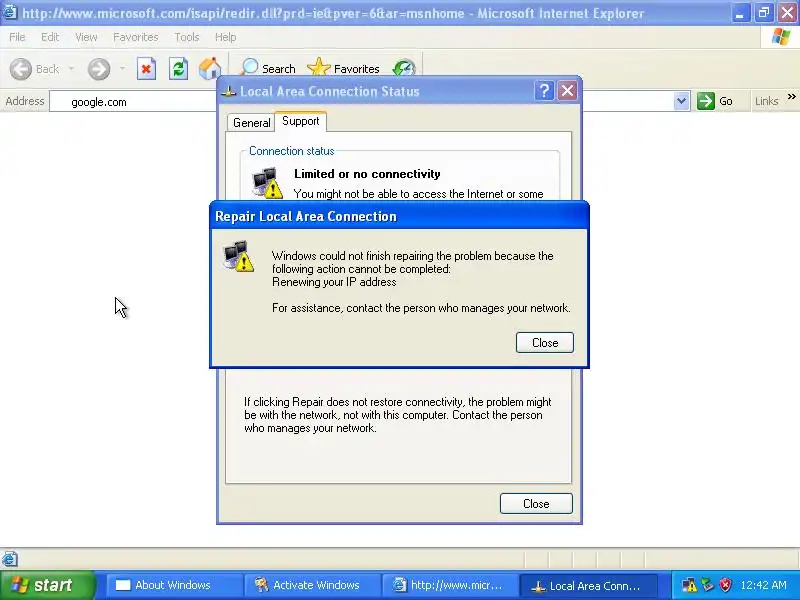Minimize the Internet Explorer window
The width and height of the screenshot is (800, 600).
coord(739,13)
